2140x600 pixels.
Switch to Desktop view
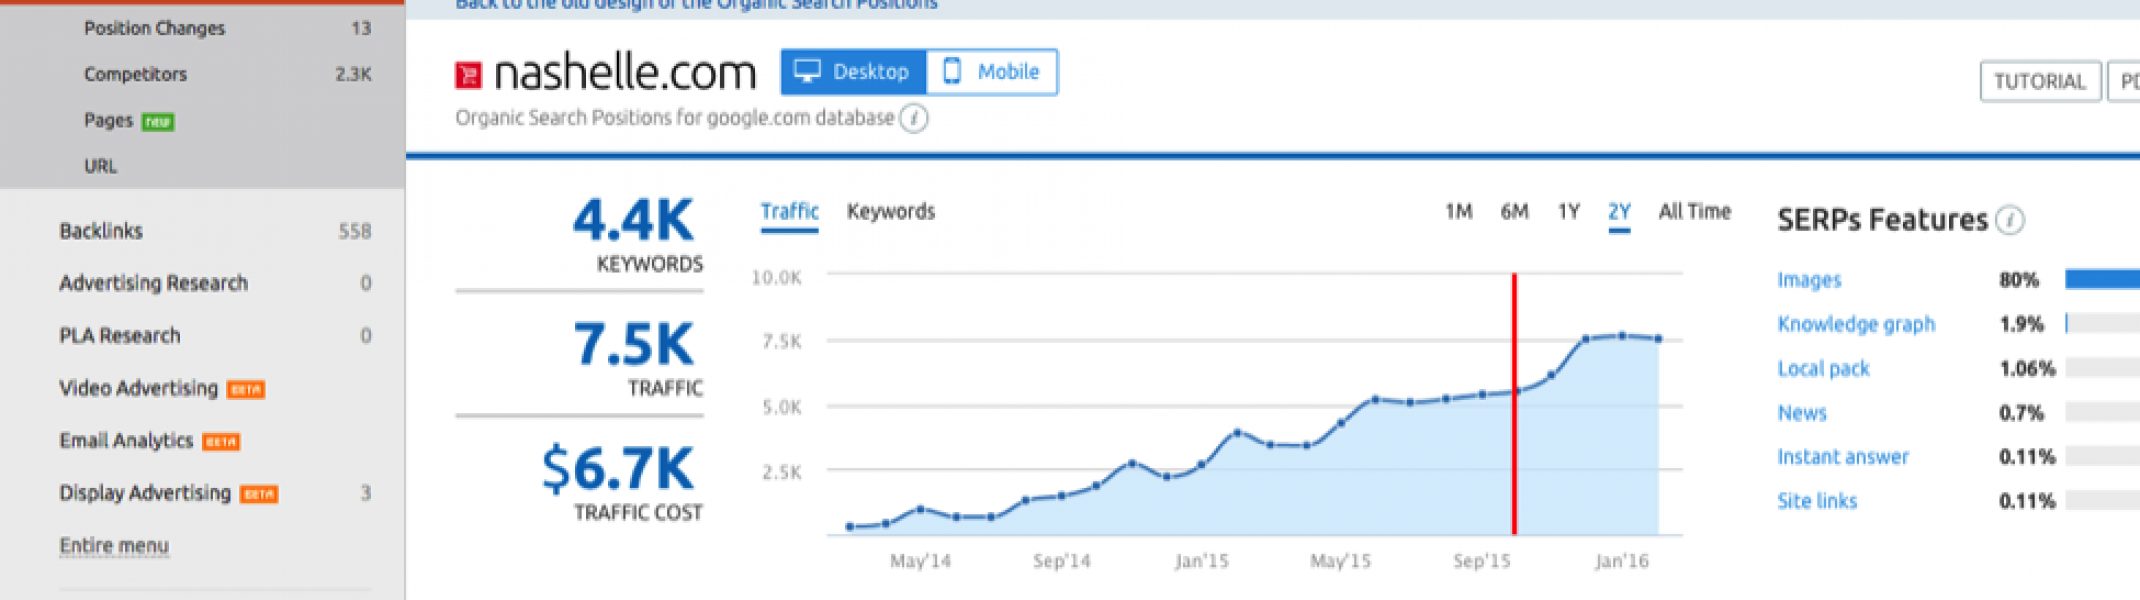[x=853, y=72]
